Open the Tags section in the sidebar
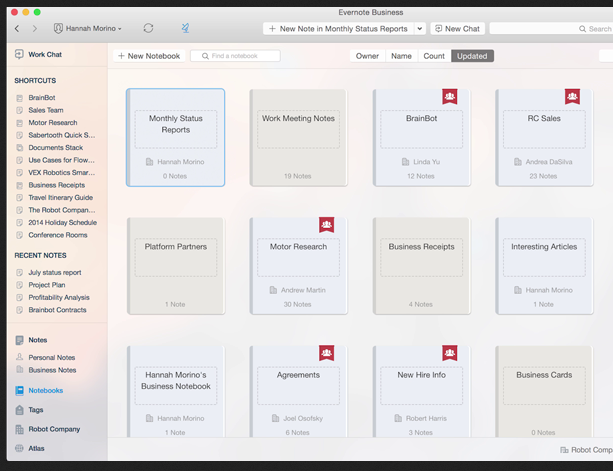This screenshot has width=613, height=471. coord(35,410)
